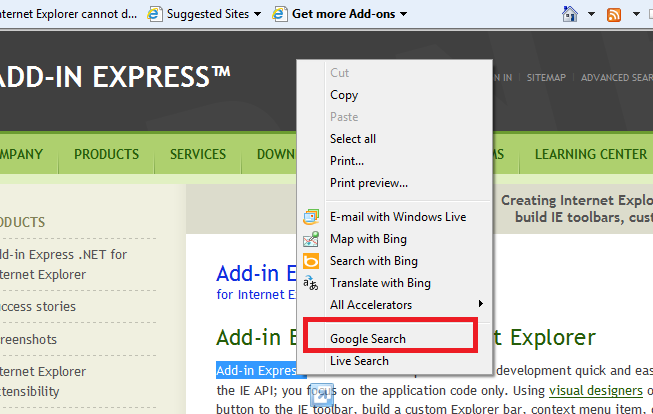Click the Home icon in IE toolbar
Viewport: 653px width, 414px height.
pyautogui.click(x=570, y=14)
